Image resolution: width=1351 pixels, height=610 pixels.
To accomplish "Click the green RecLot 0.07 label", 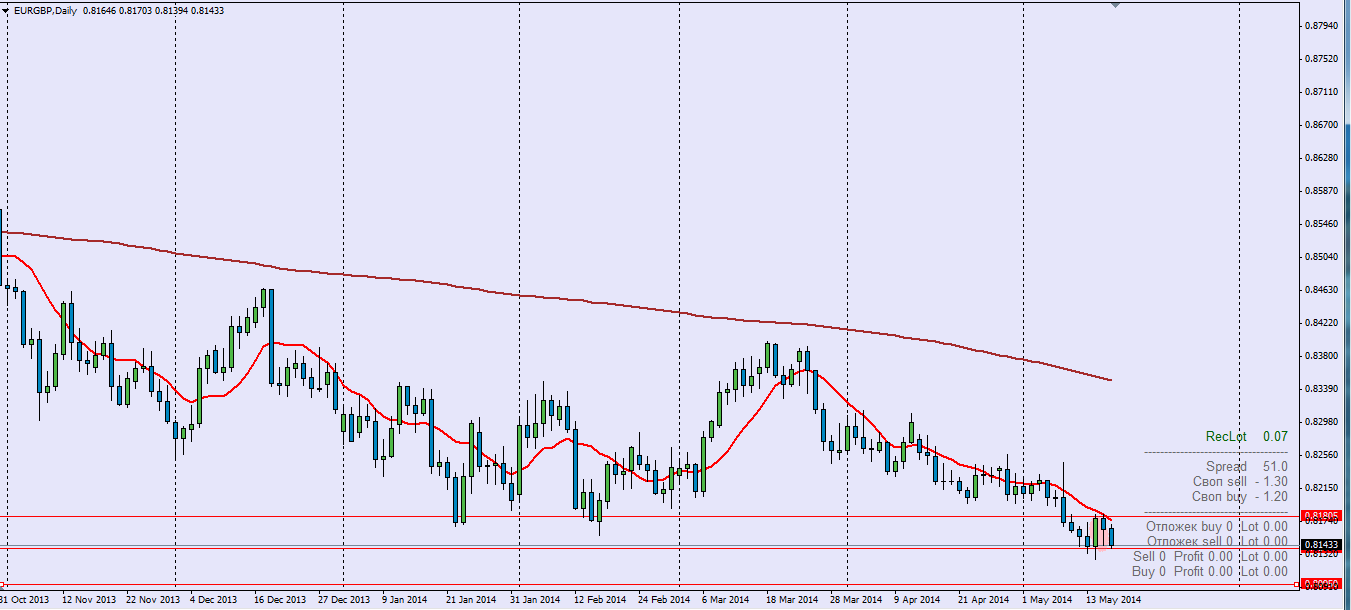I will pyautogui.click(x=1246, y=437).
